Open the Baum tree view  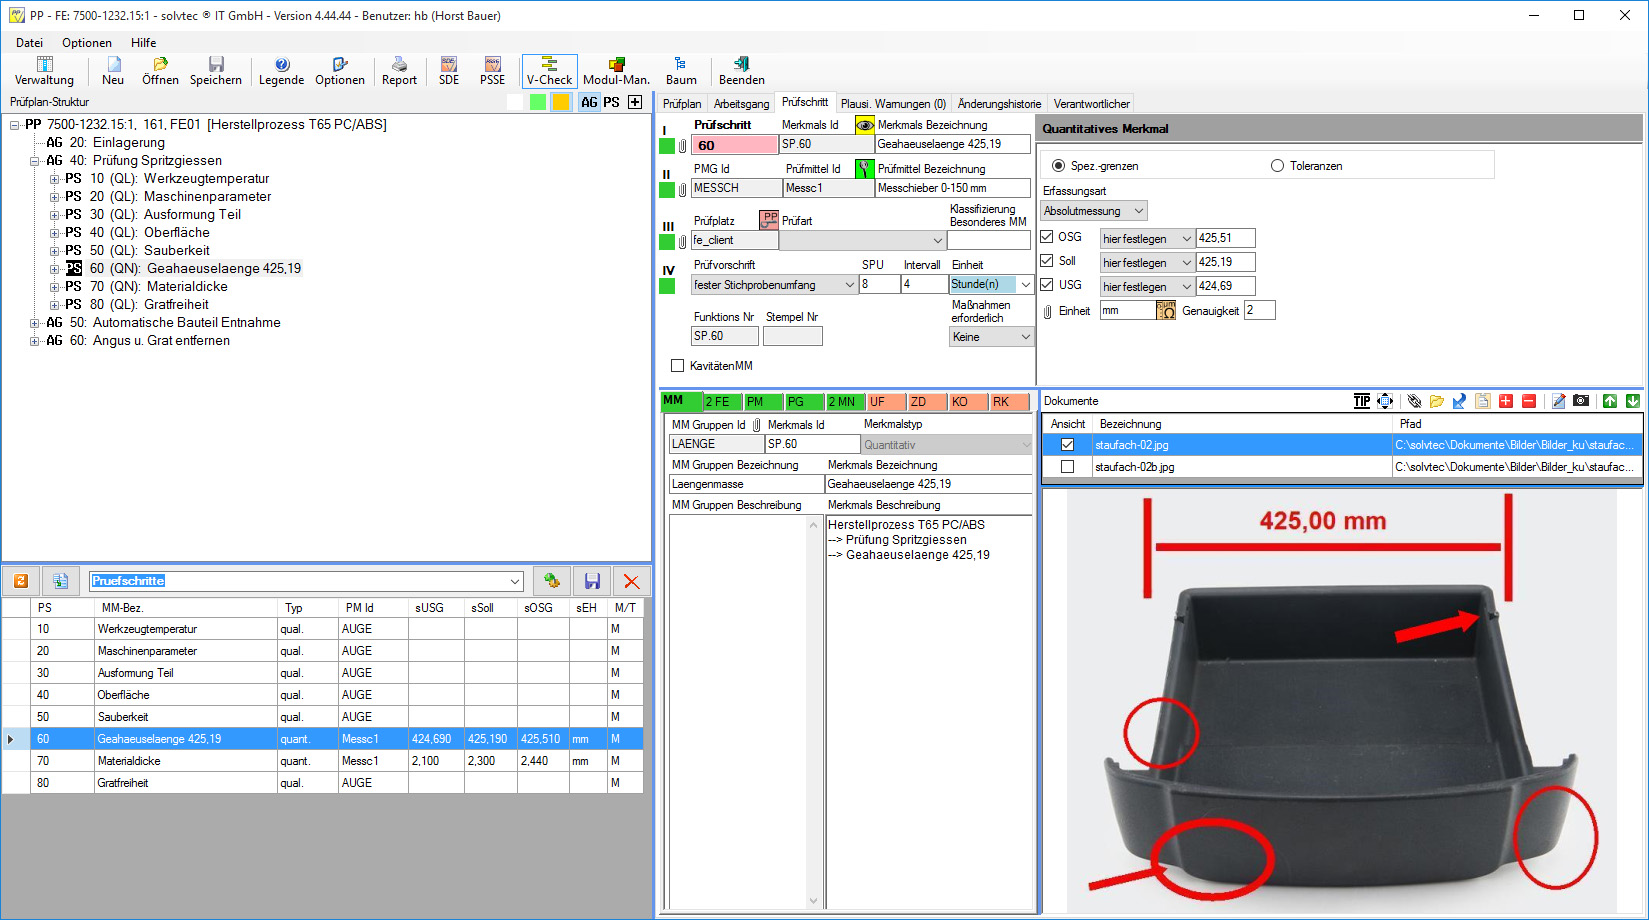681,71
